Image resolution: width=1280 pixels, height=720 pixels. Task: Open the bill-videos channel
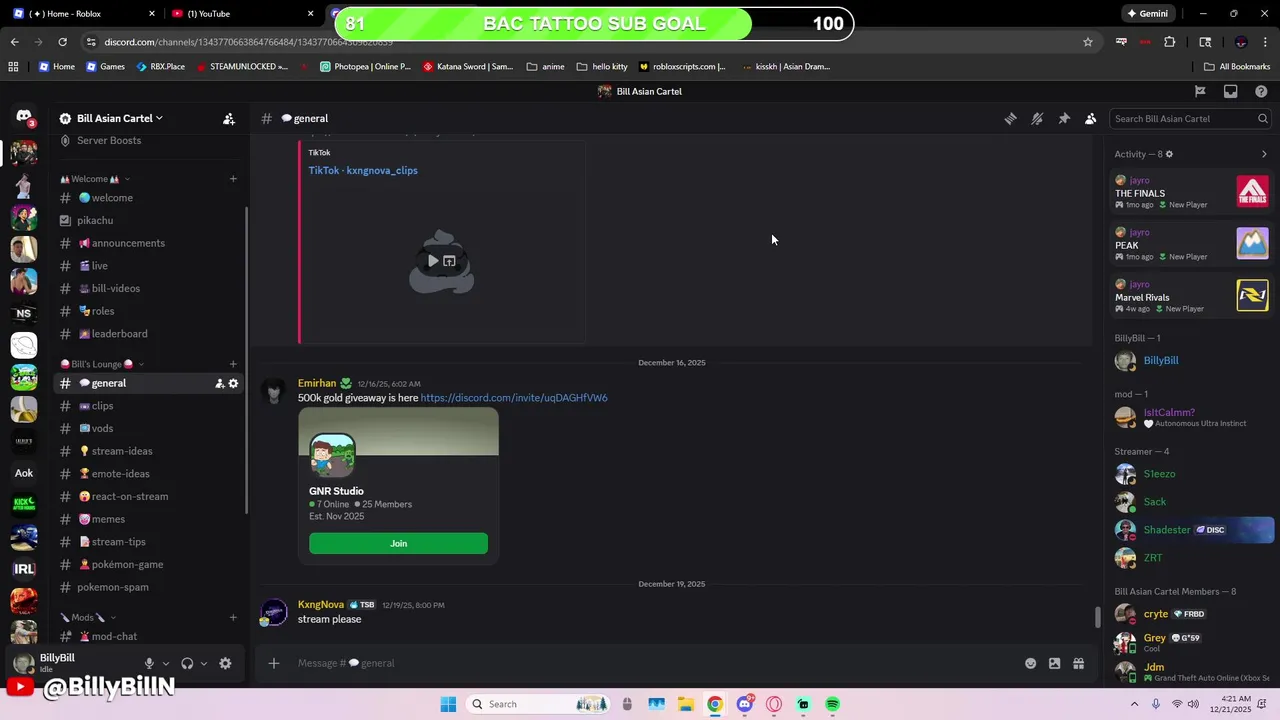(x=148, y=288)
